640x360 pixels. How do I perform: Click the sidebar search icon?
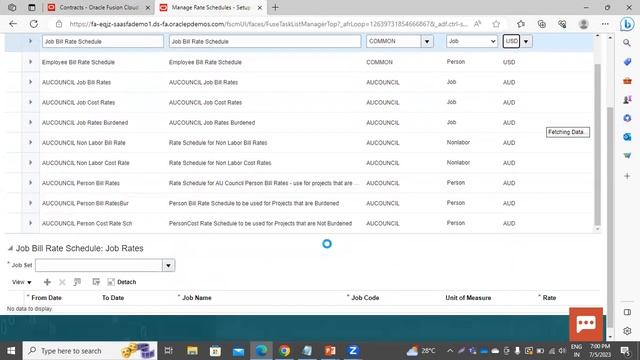pyautogui.click(x=627, y=42)
